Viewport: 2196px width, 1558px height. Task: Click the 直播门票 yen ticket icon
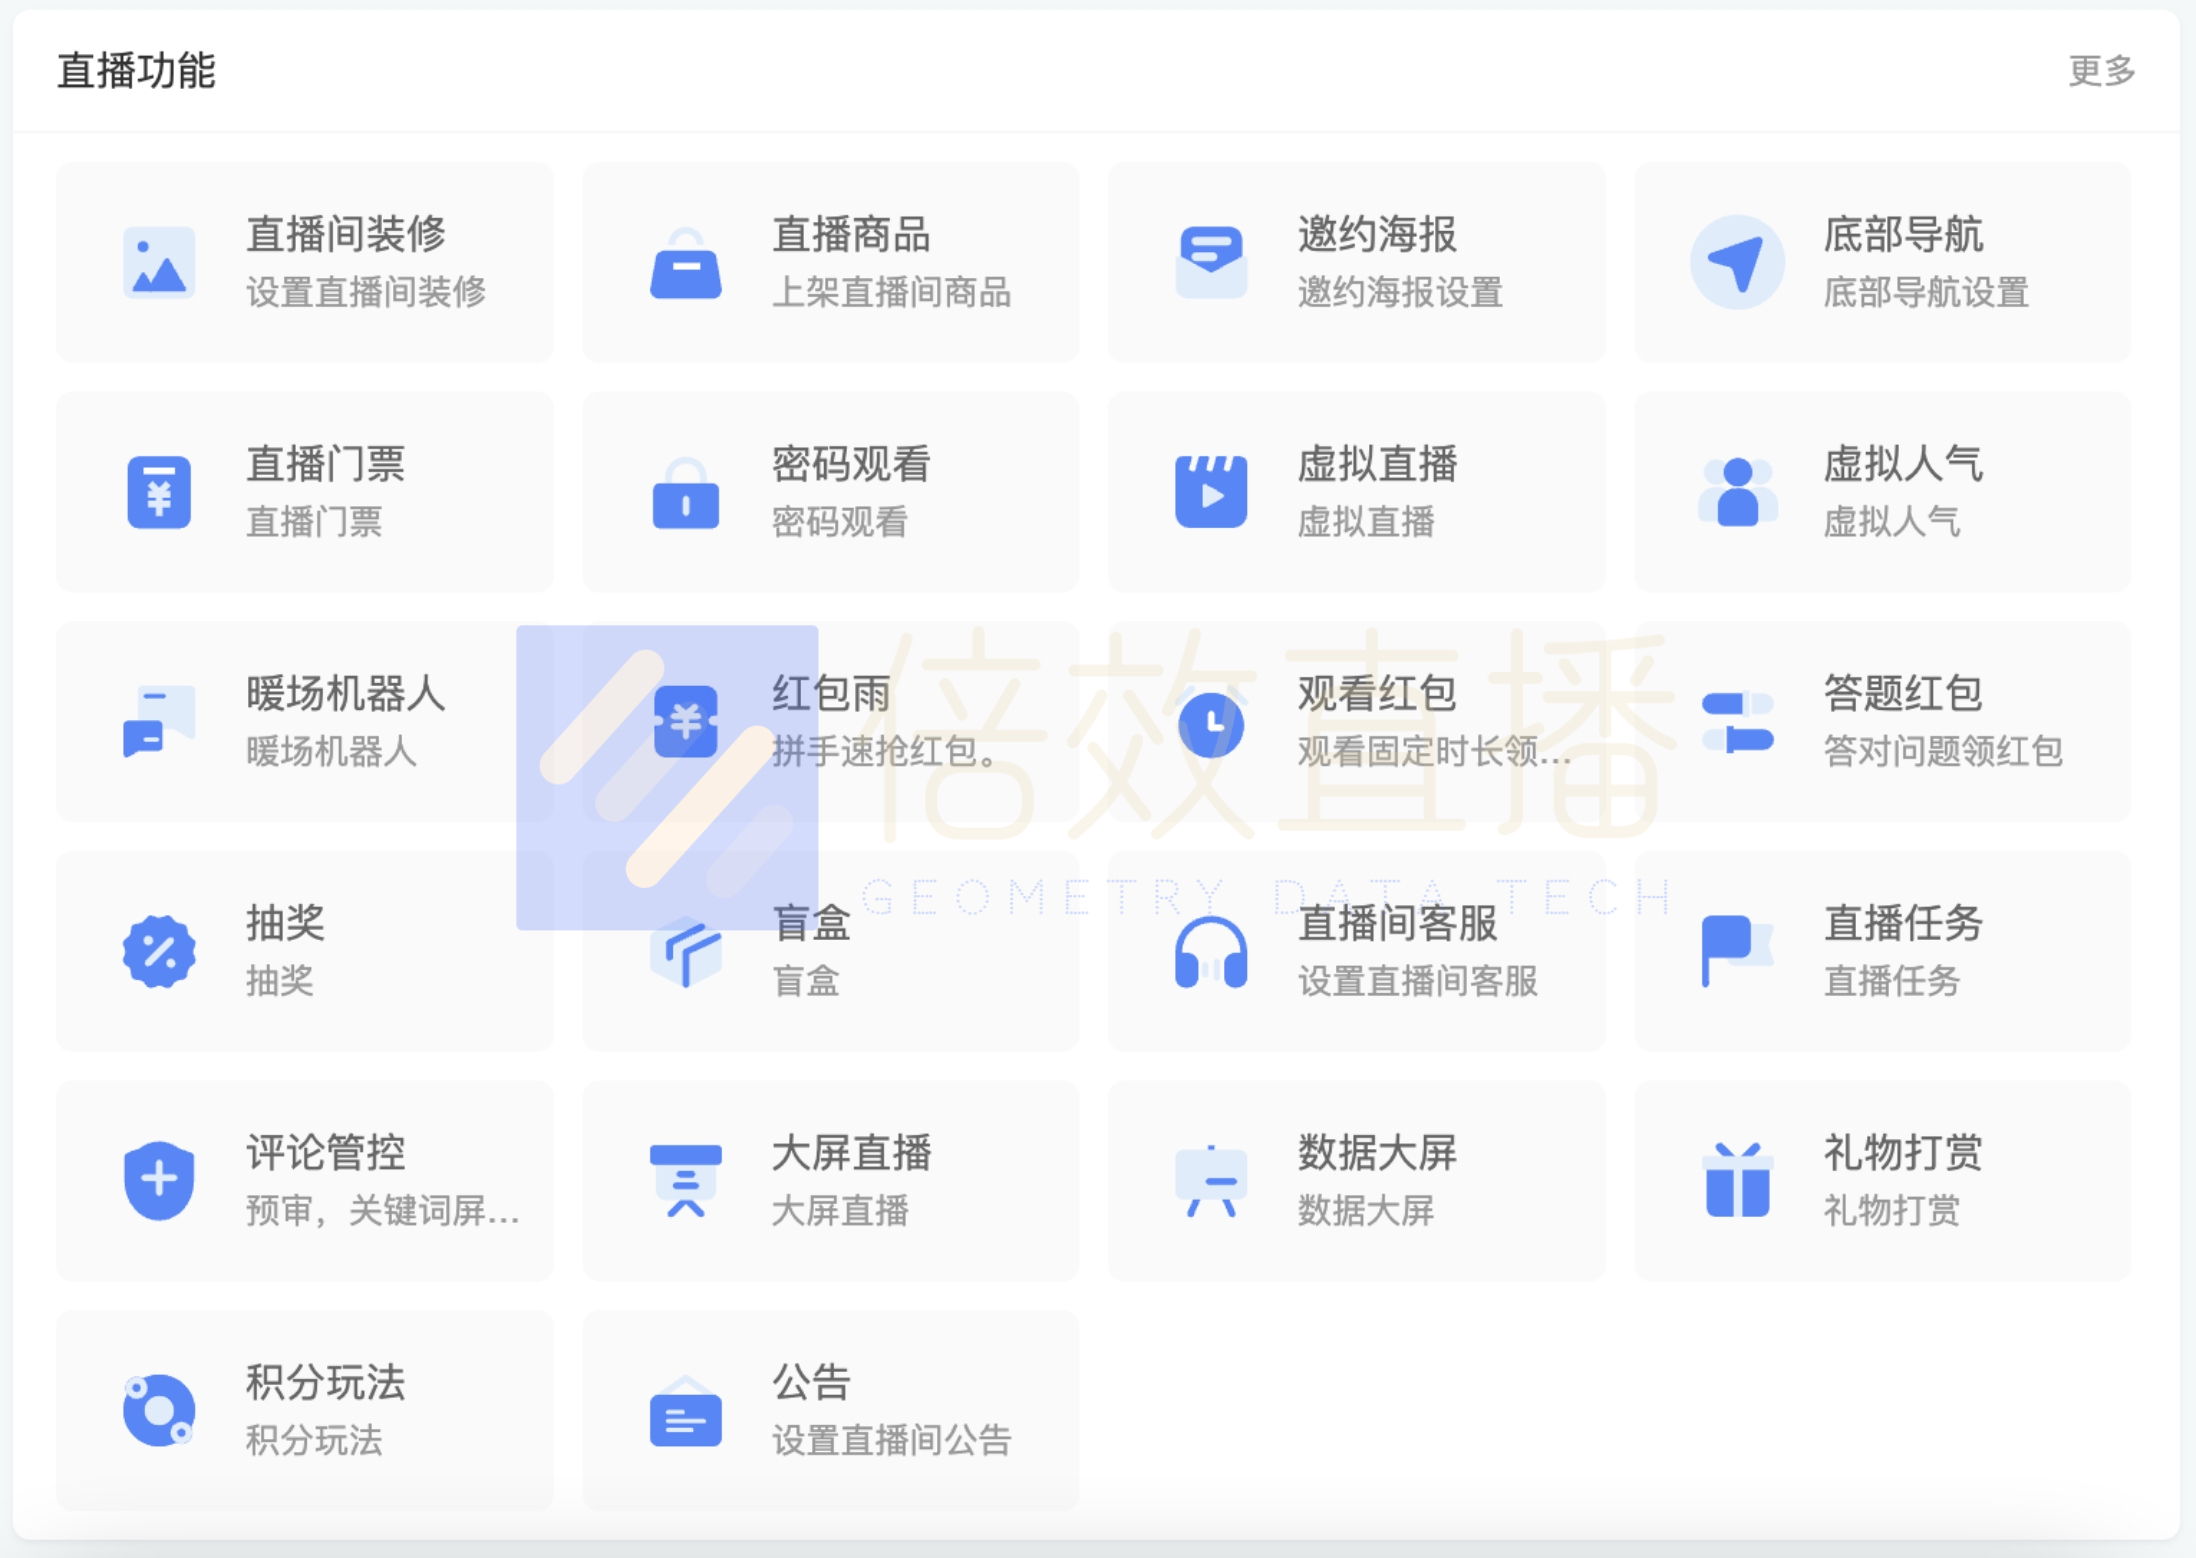[159, 492]
